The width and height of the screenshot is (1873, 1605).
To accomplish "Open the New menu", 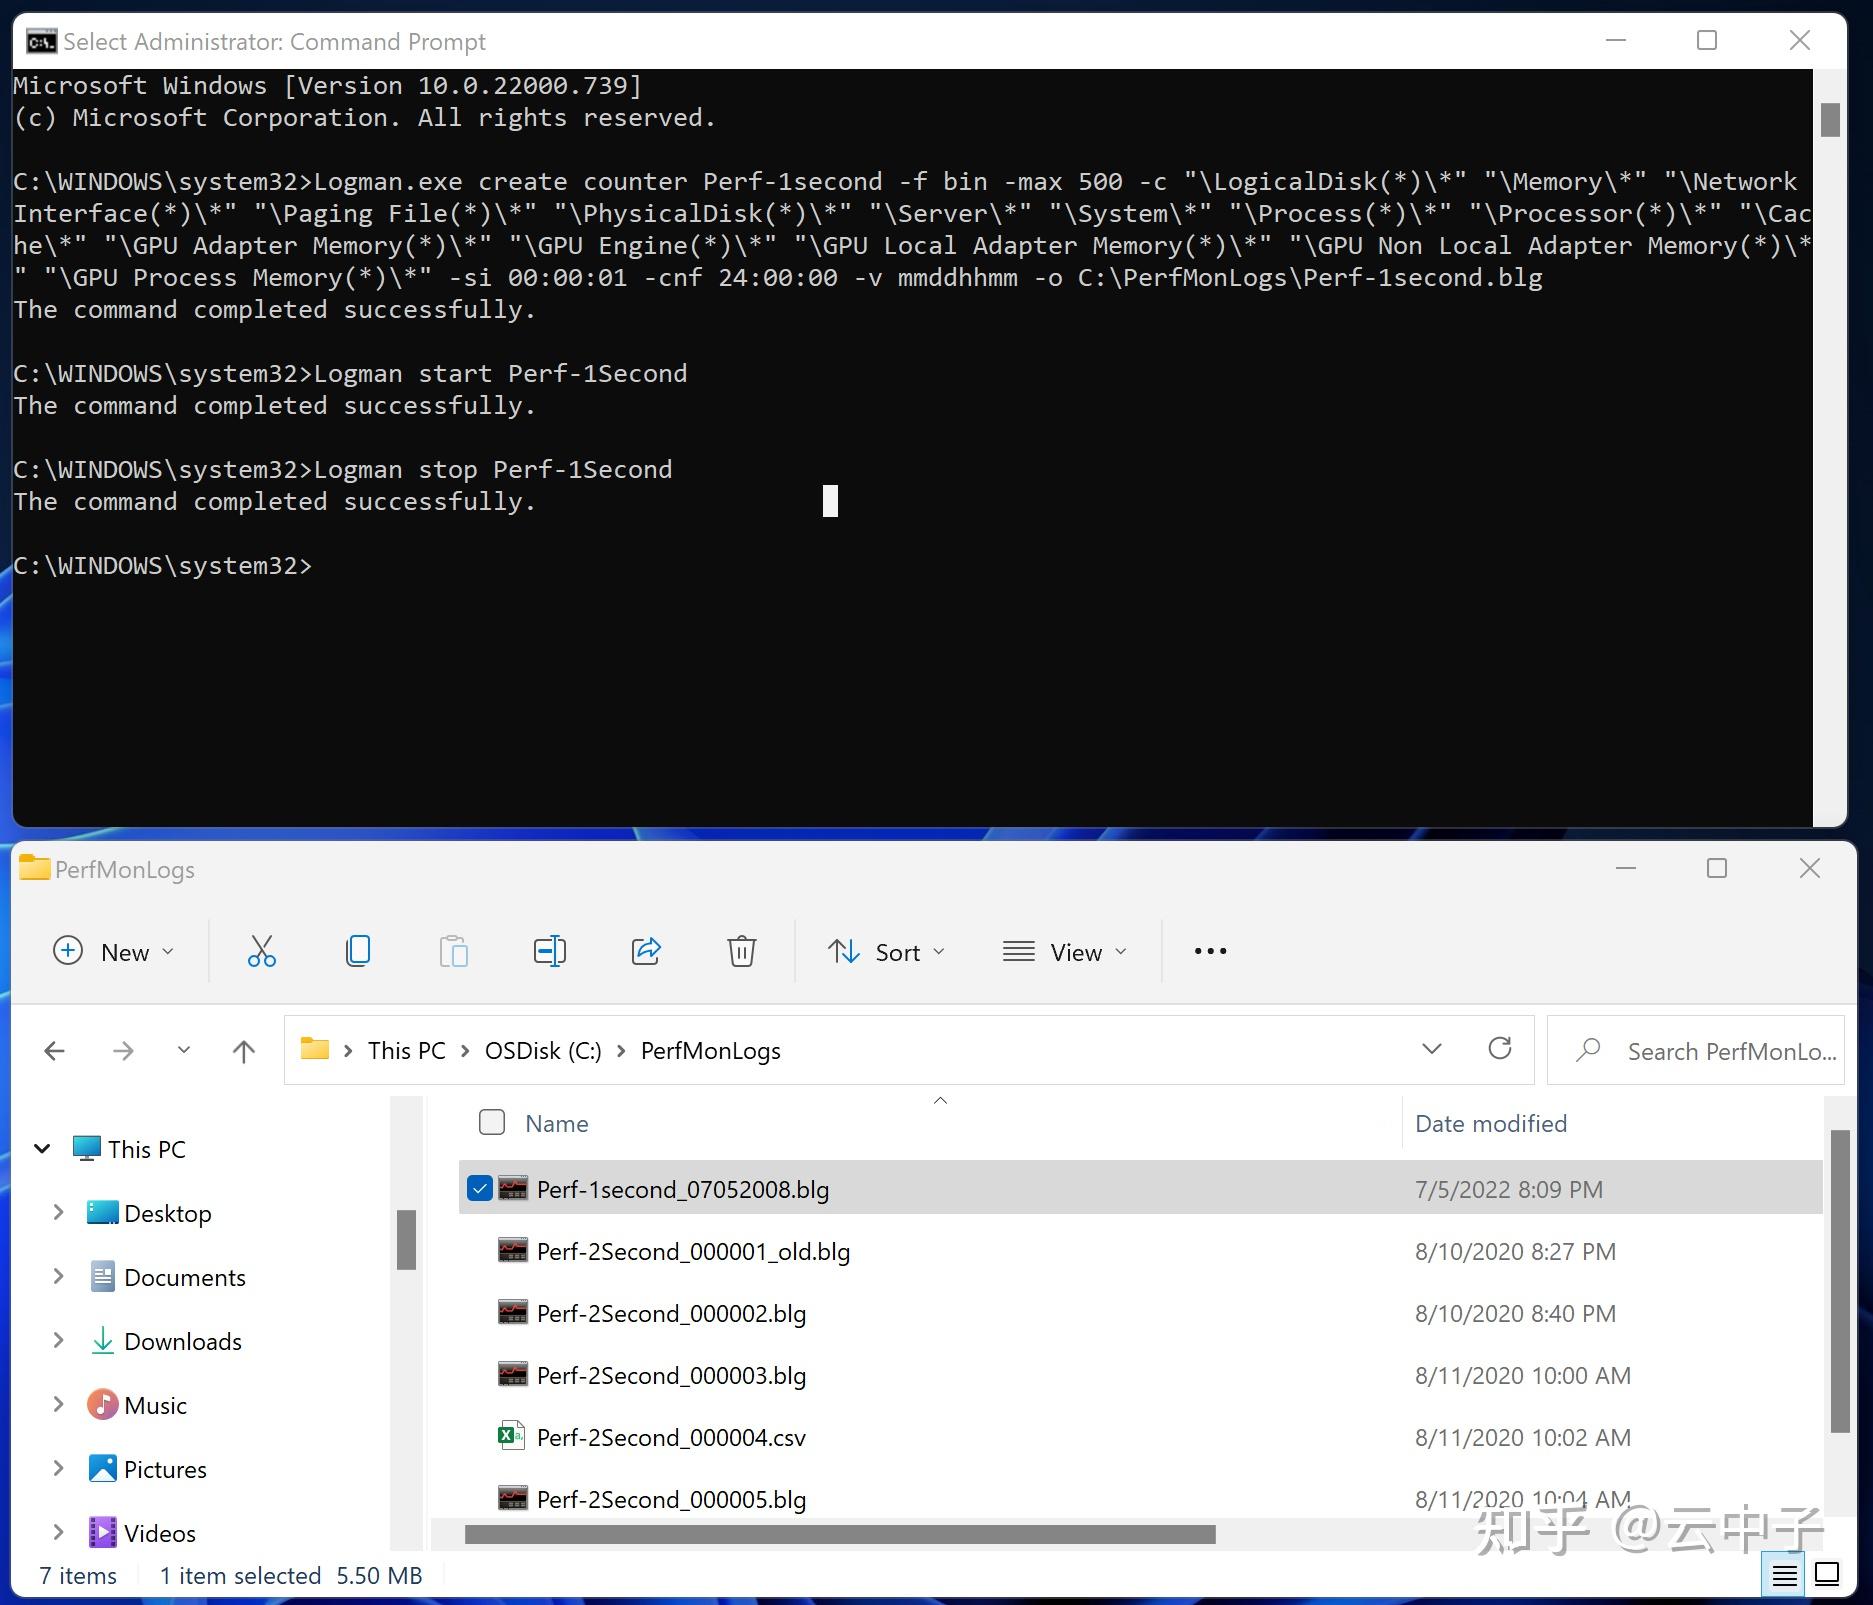I will click(x=113, y=951).
